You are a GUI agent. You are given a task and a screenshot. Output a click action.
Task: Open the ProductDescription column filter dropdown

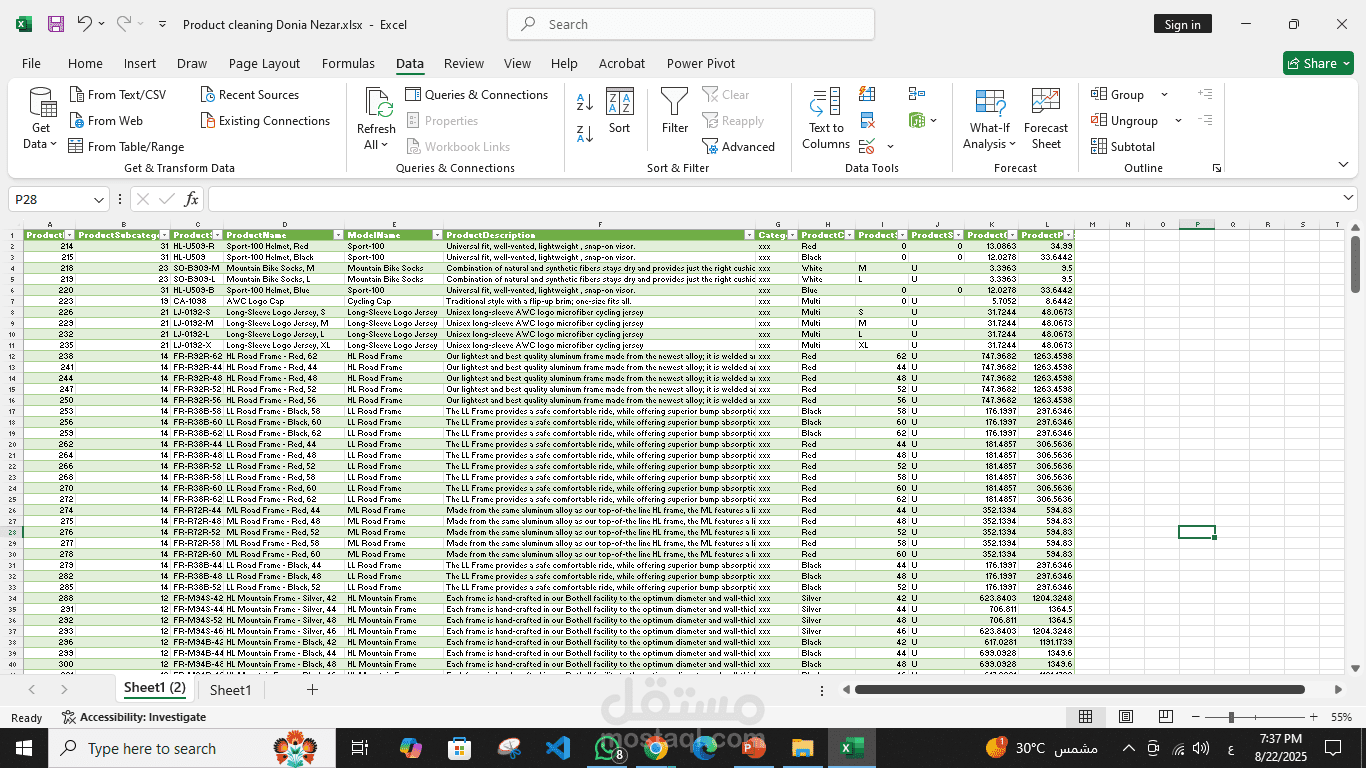click(x=750, y=235)
